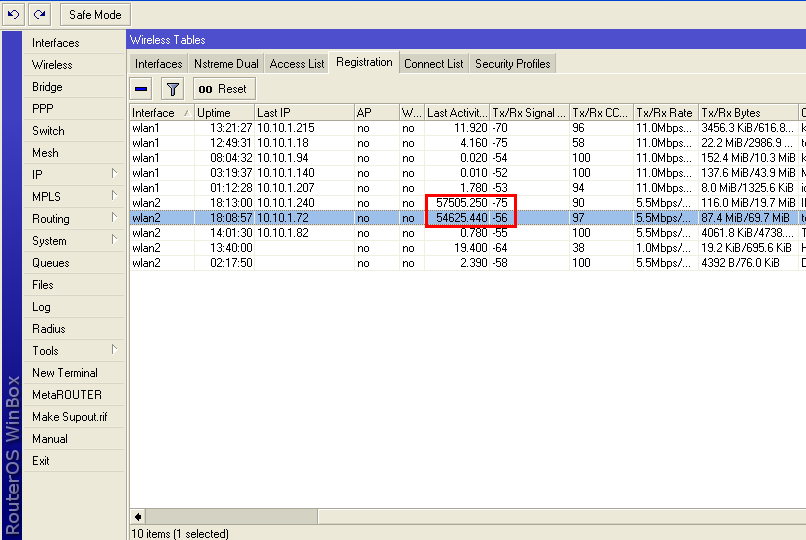Click the horizontal scrollbar left arrow
806x540 pixels.
coord(138,517)
